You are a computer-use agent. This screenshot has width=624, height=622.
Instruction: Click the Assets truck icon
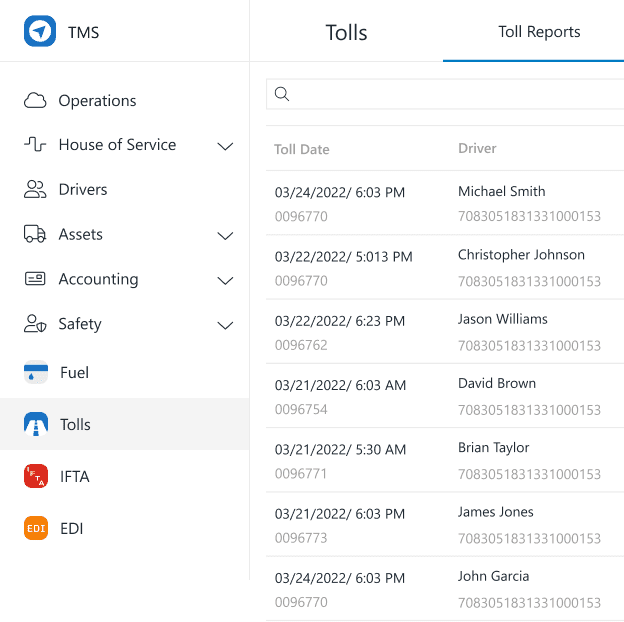point(35,234)
